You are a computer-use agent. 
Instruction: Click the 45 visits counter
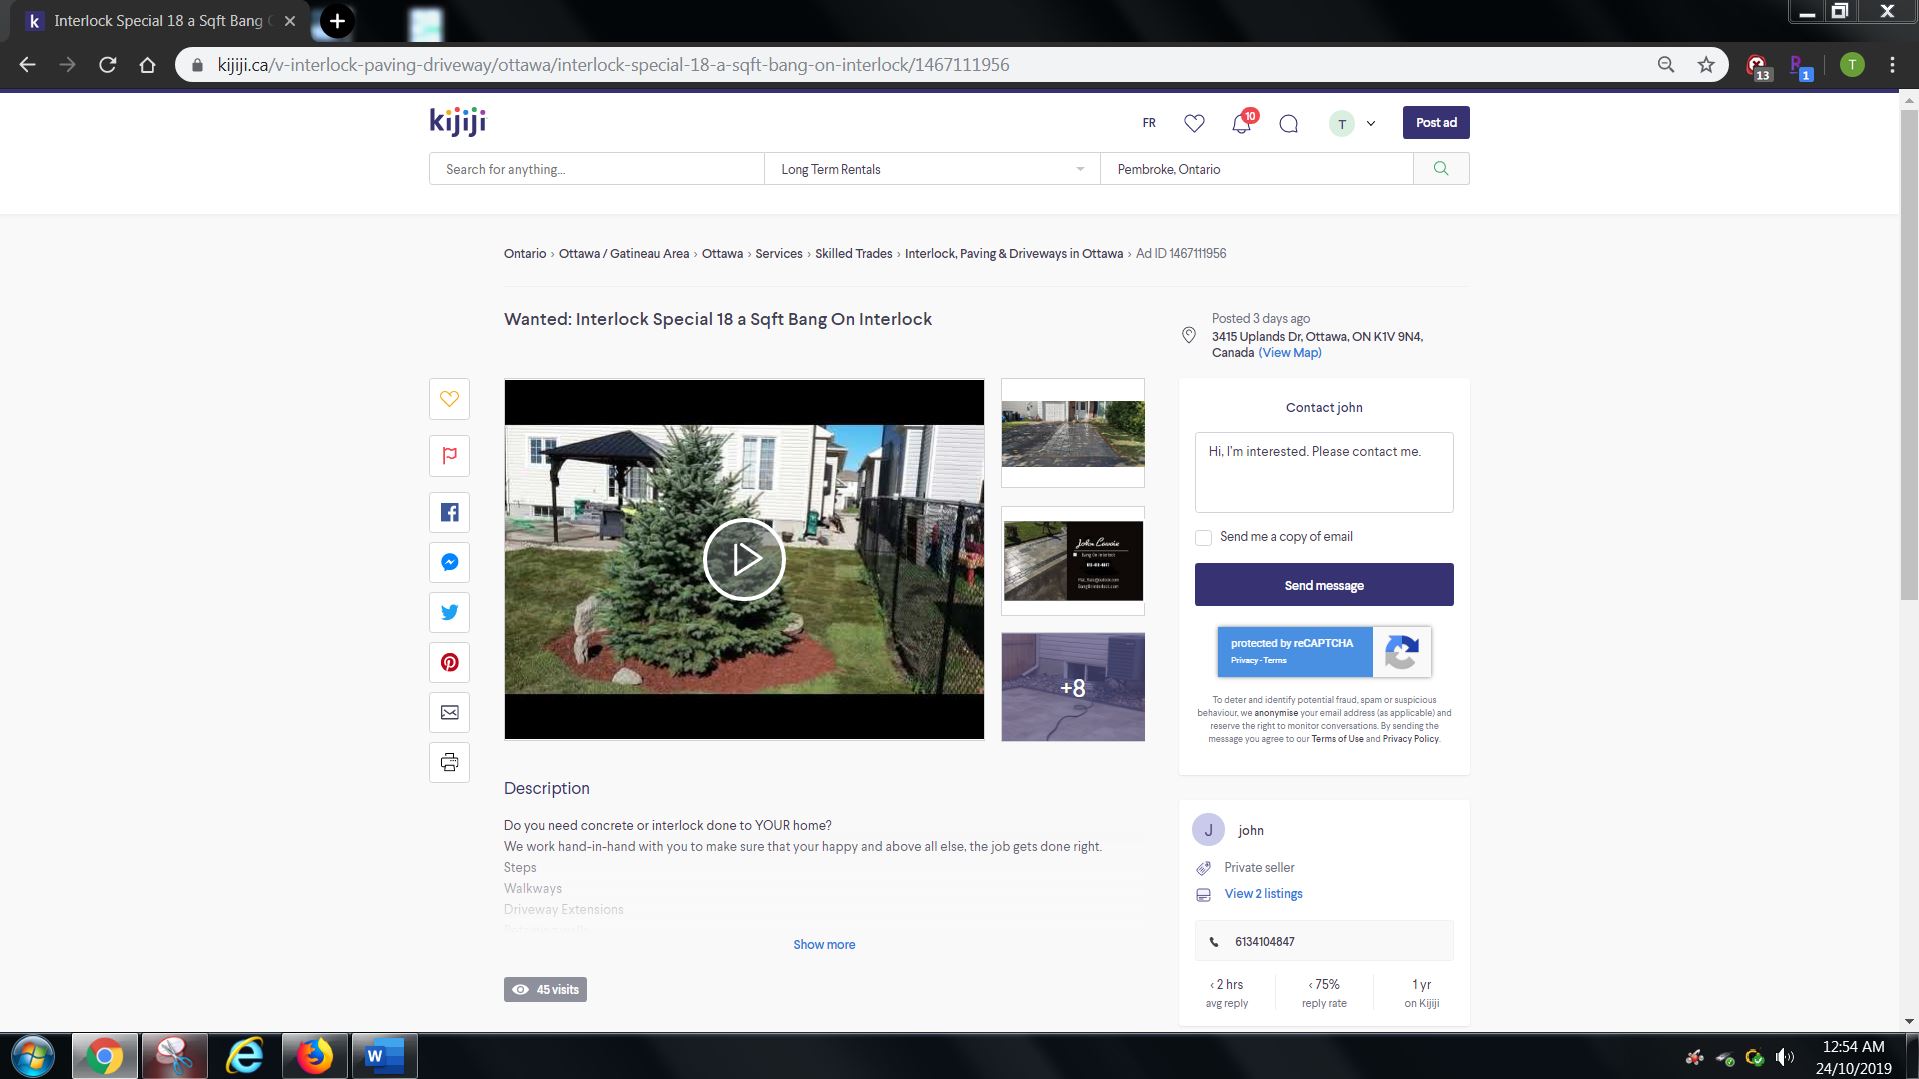(545, 990)
